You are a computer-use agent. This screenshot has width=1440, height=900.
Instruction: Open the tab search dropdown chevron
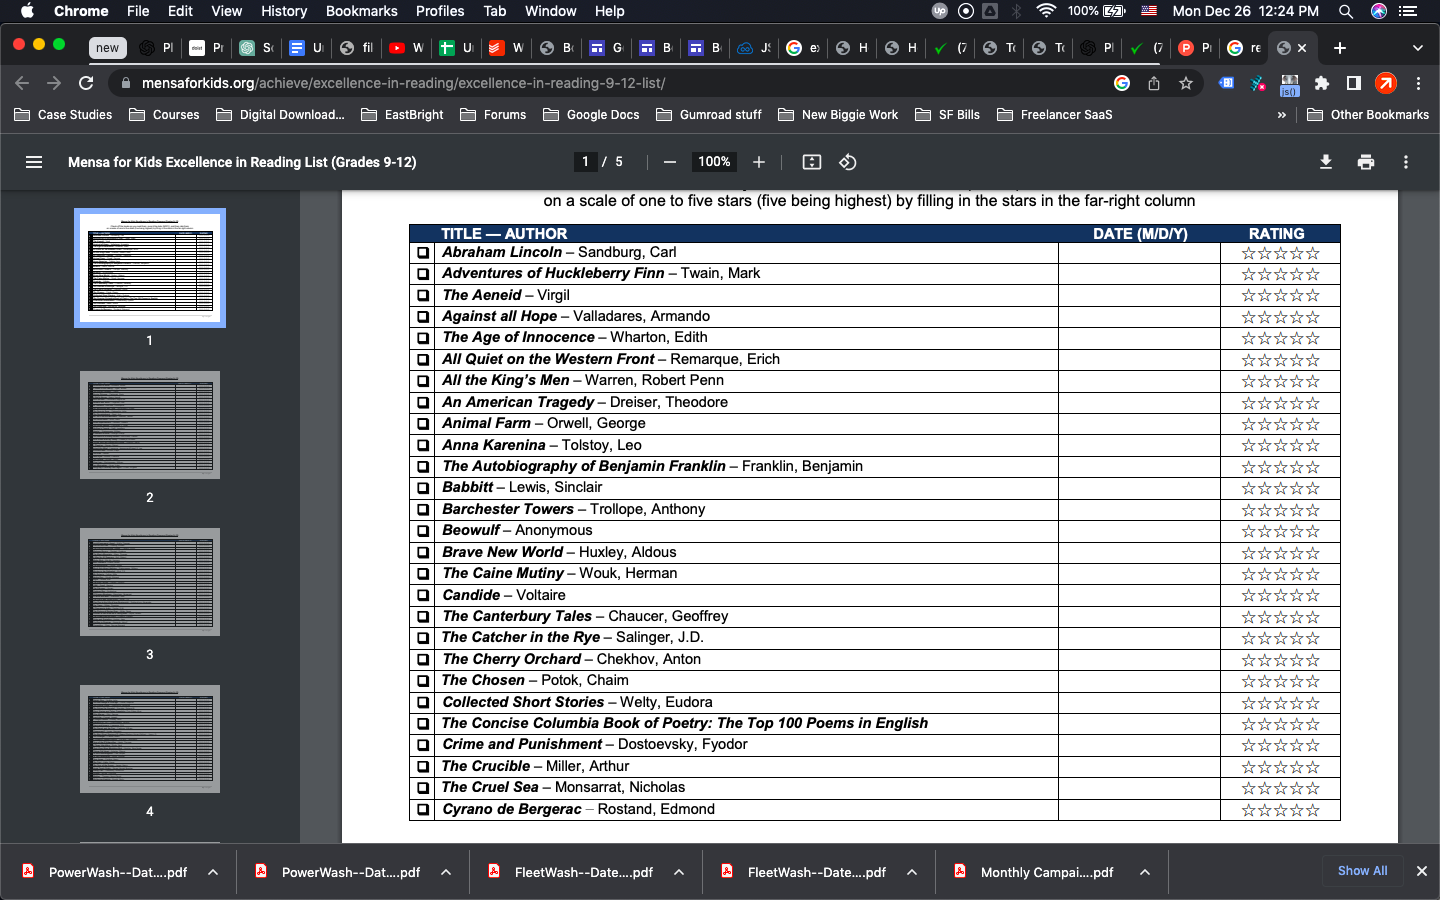[x=1417, y=48]
